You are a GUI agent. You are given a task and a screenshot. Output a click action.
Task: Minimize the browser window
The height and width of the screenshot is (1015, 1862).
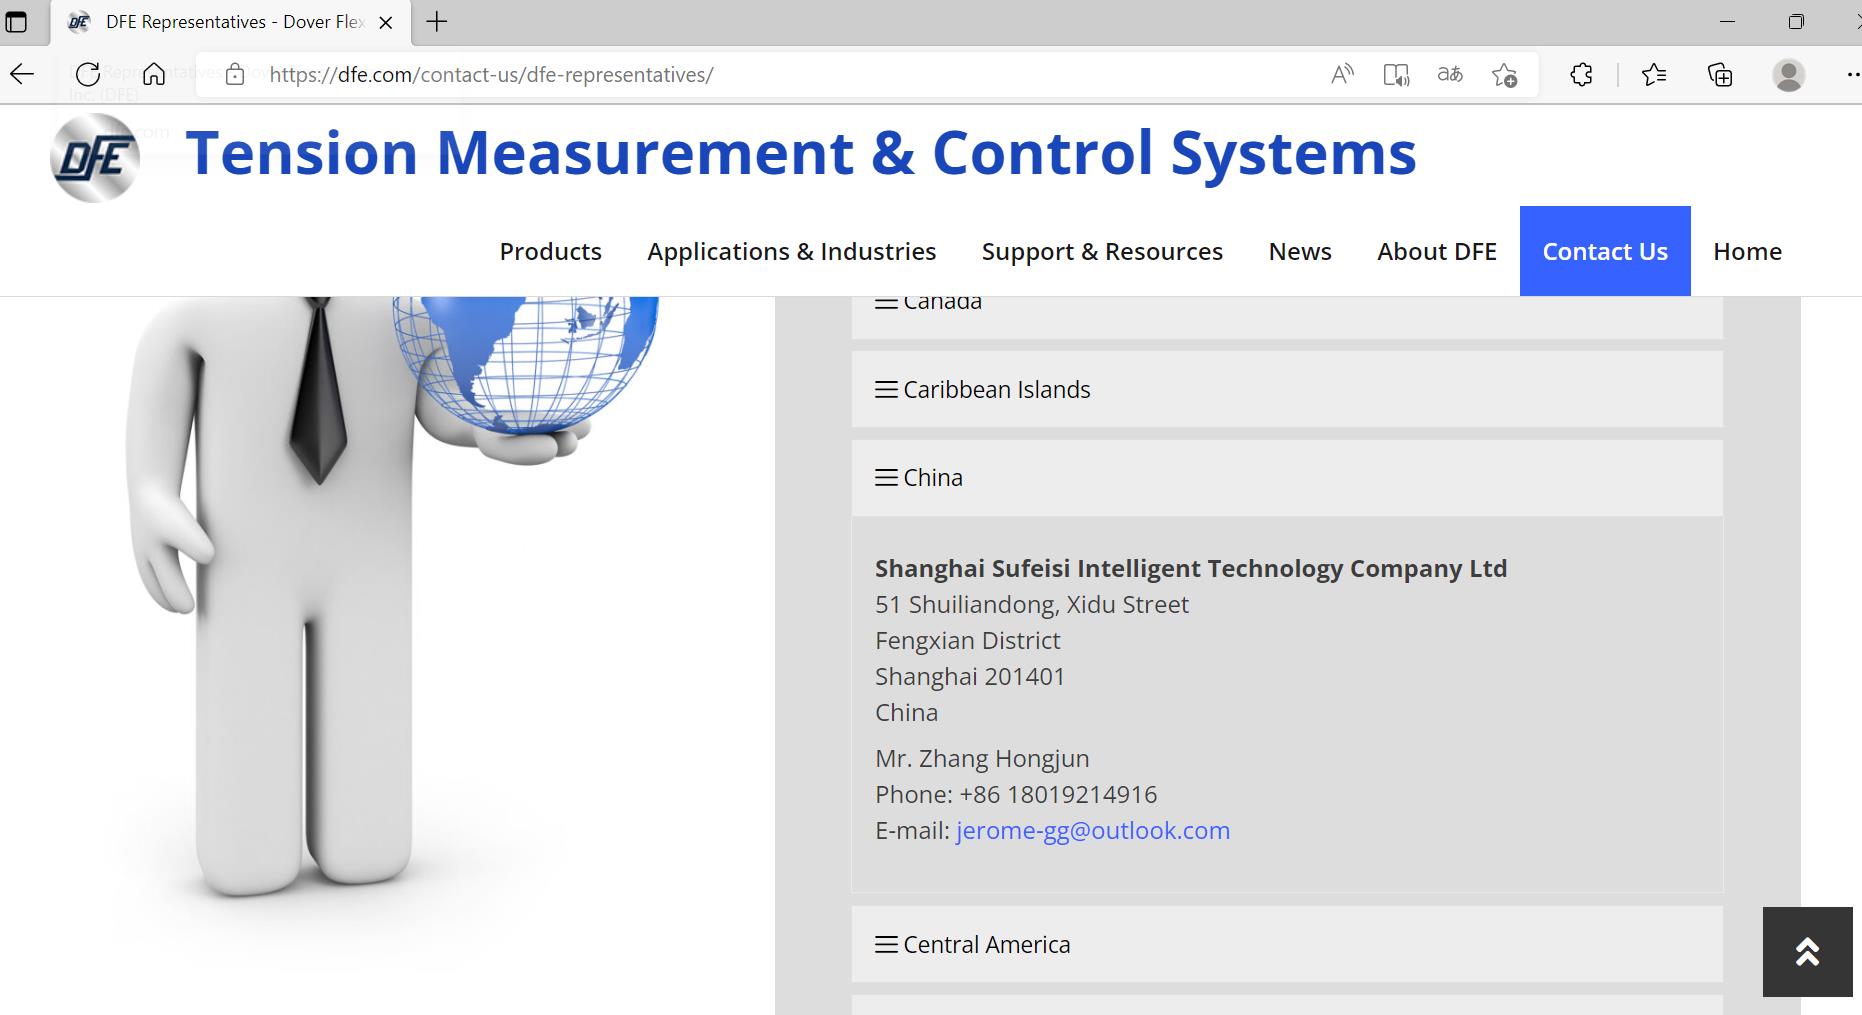pos(1728,22)
